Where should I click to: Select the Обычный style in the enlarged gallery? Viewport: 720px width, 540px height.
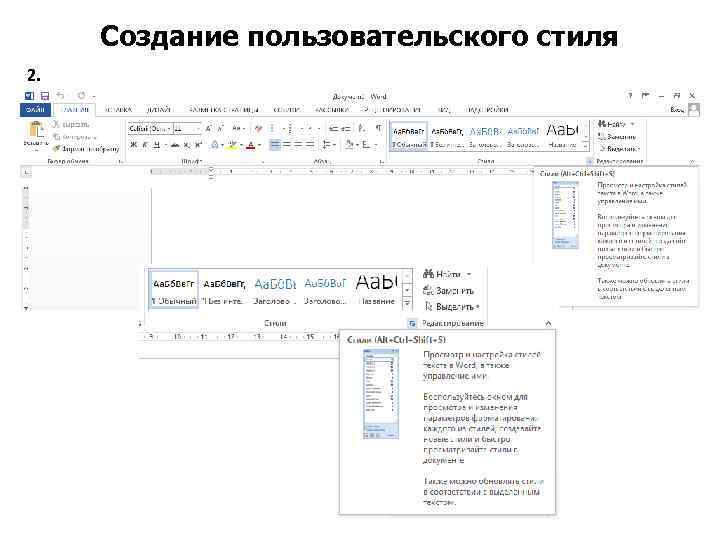pos(174,289)
